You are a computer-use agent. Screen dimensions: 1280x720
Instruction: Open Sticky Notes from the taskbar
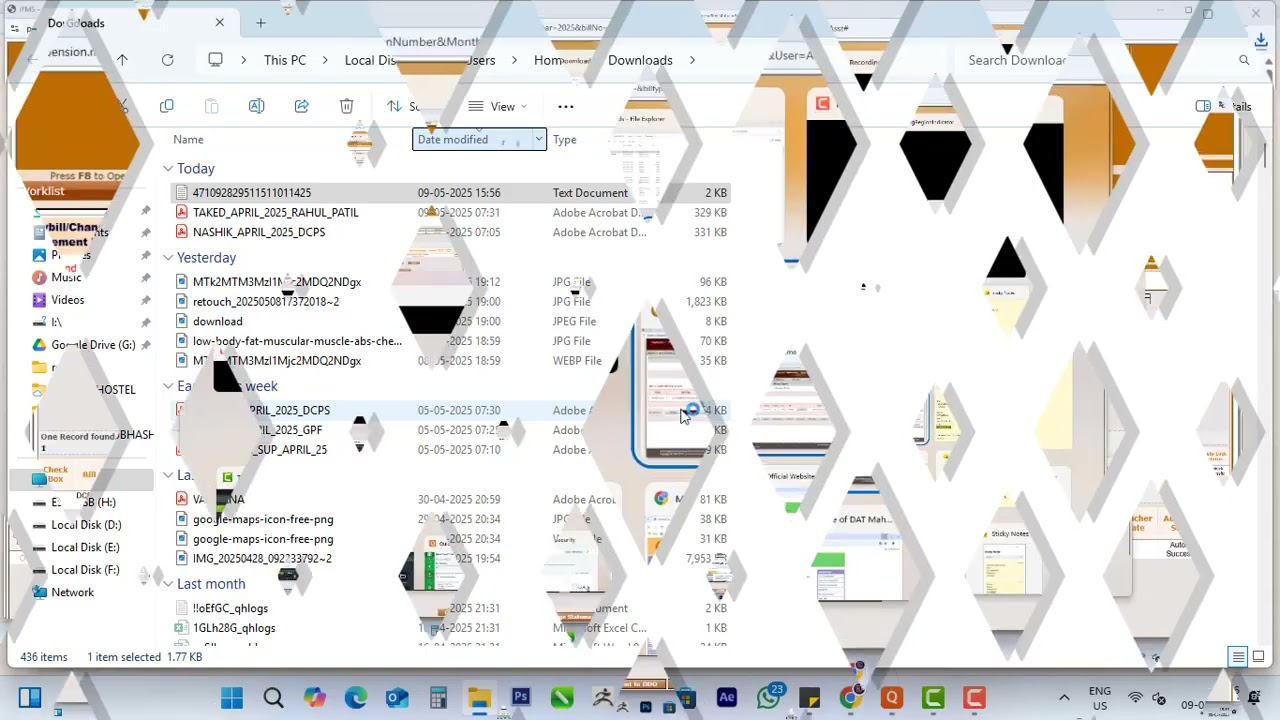click(810, 698)
